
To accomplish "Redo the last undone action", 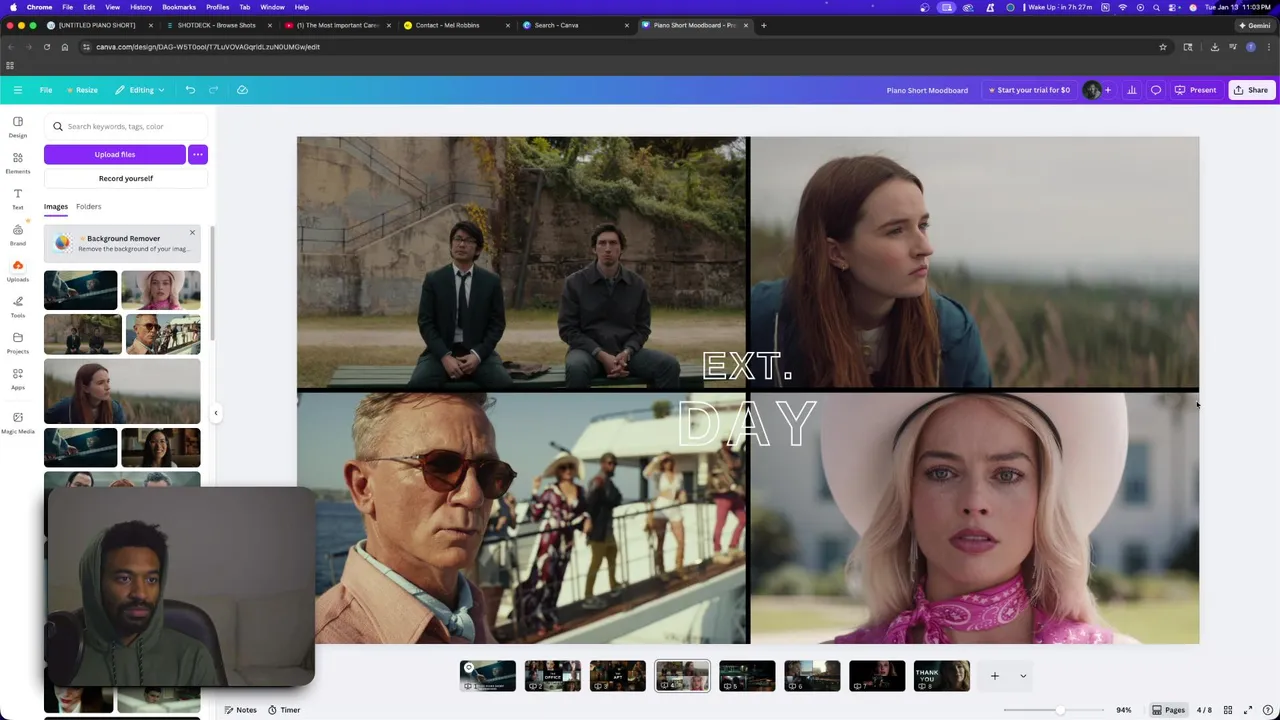I will click(213, 90).
